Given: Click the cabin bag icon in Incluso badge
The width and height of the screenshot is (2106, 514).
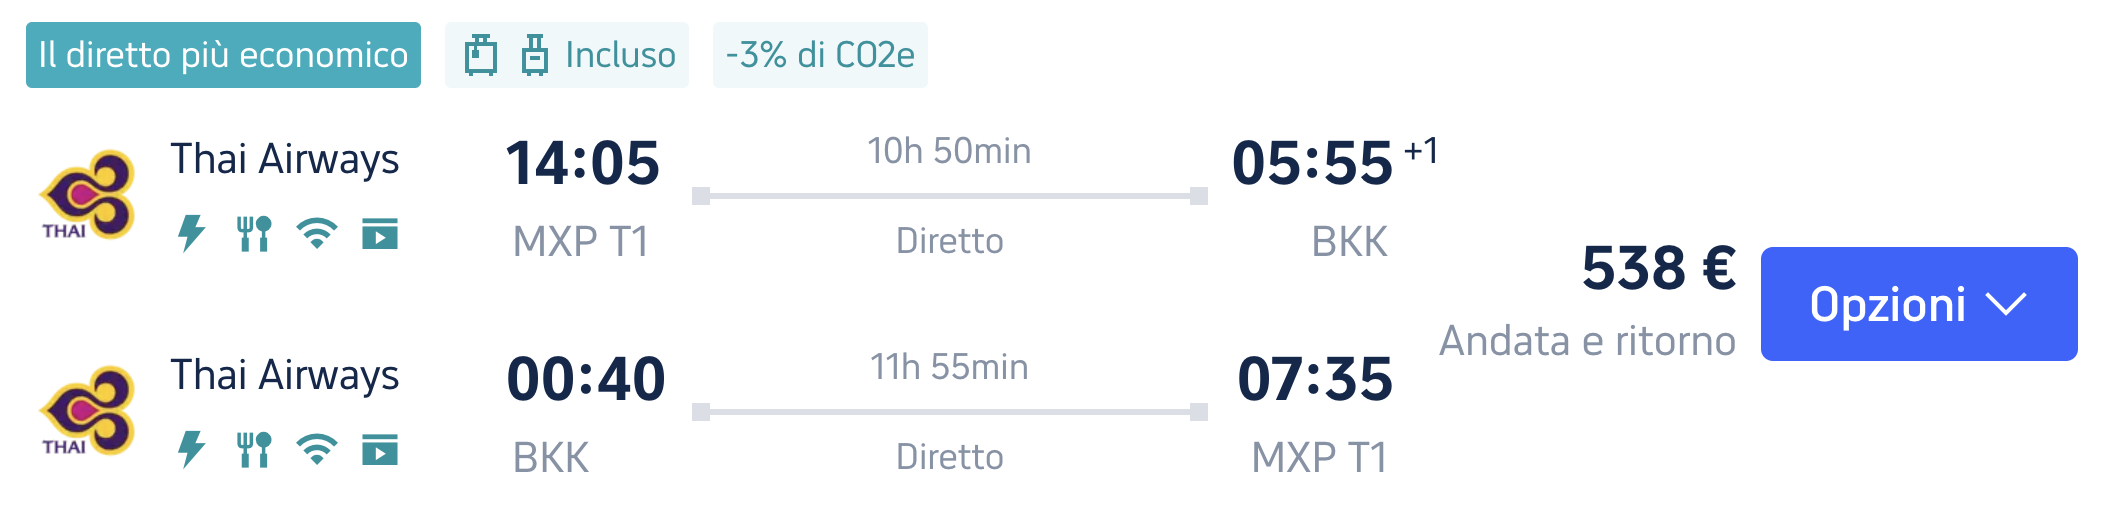Looking at the screenshot, I should coord(481,55).
